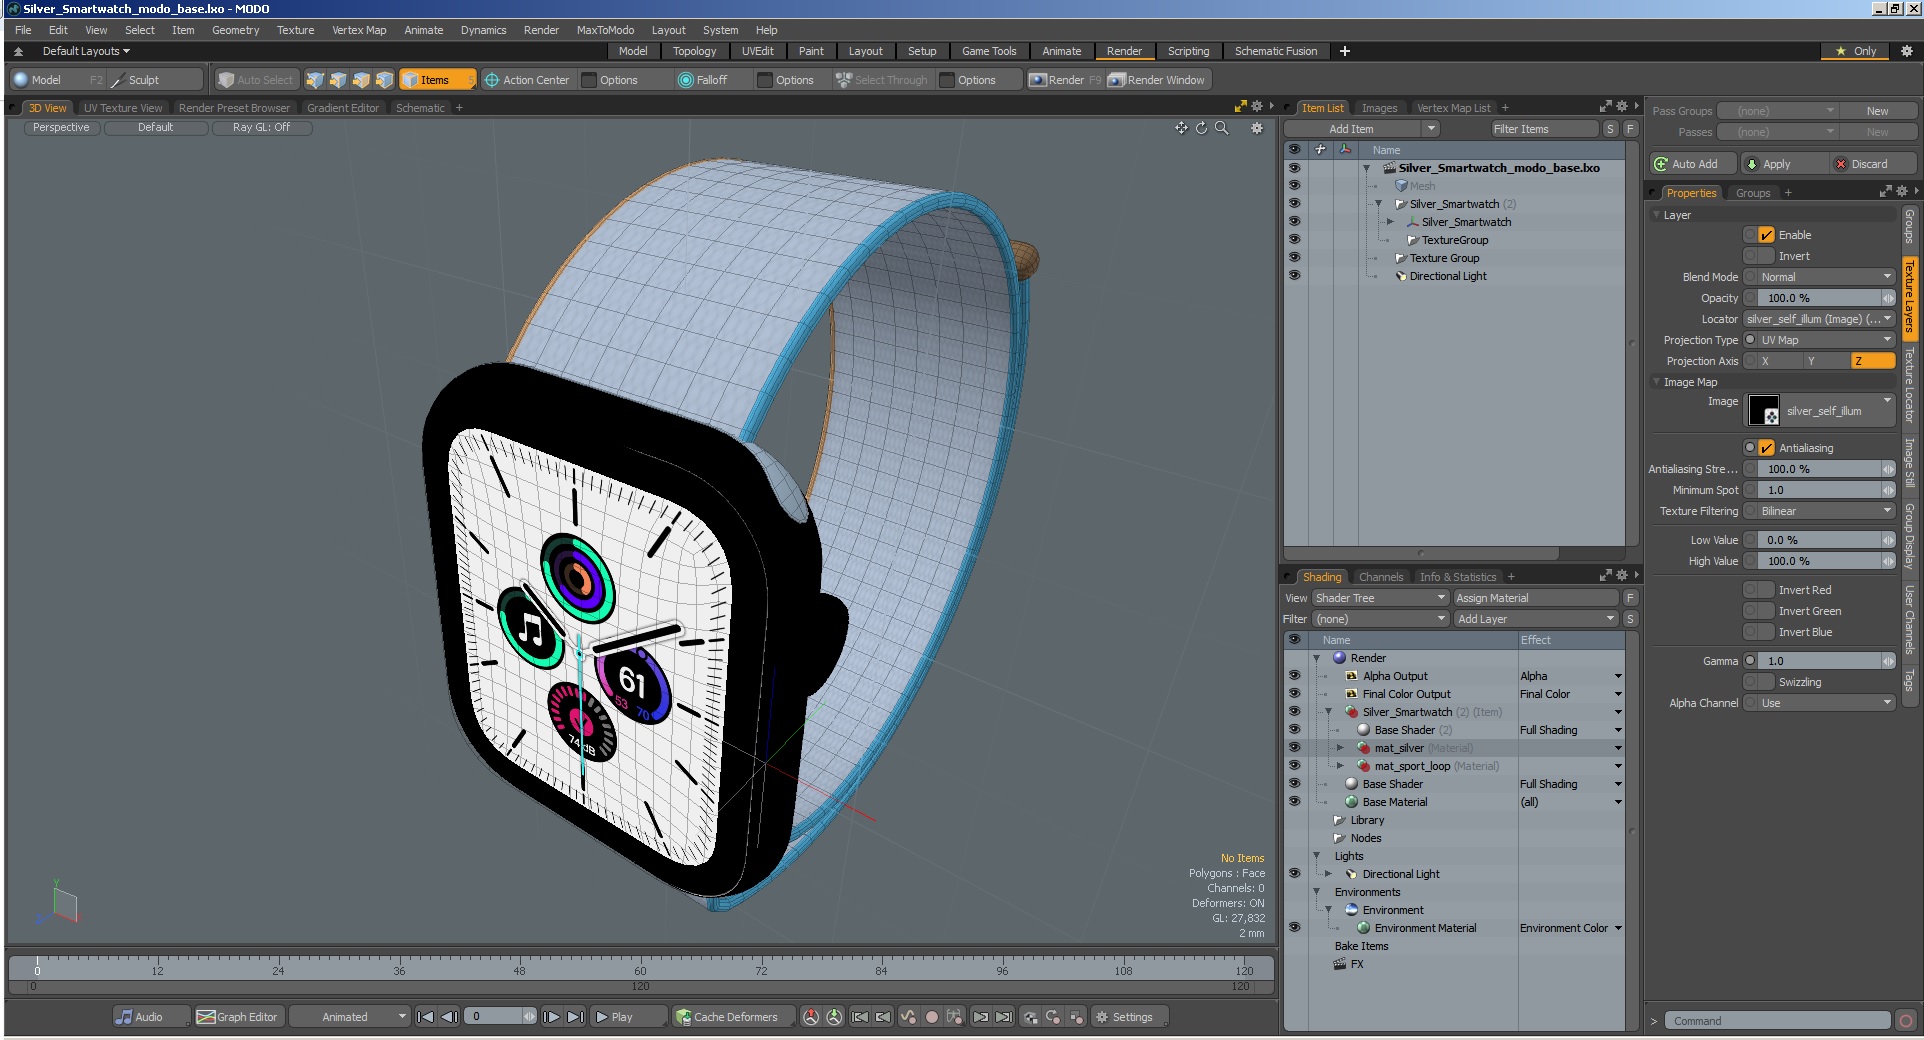The width and height of the screenshot is (1924, 1040).
Task: Step to next frame
Action: (552, 1017)
